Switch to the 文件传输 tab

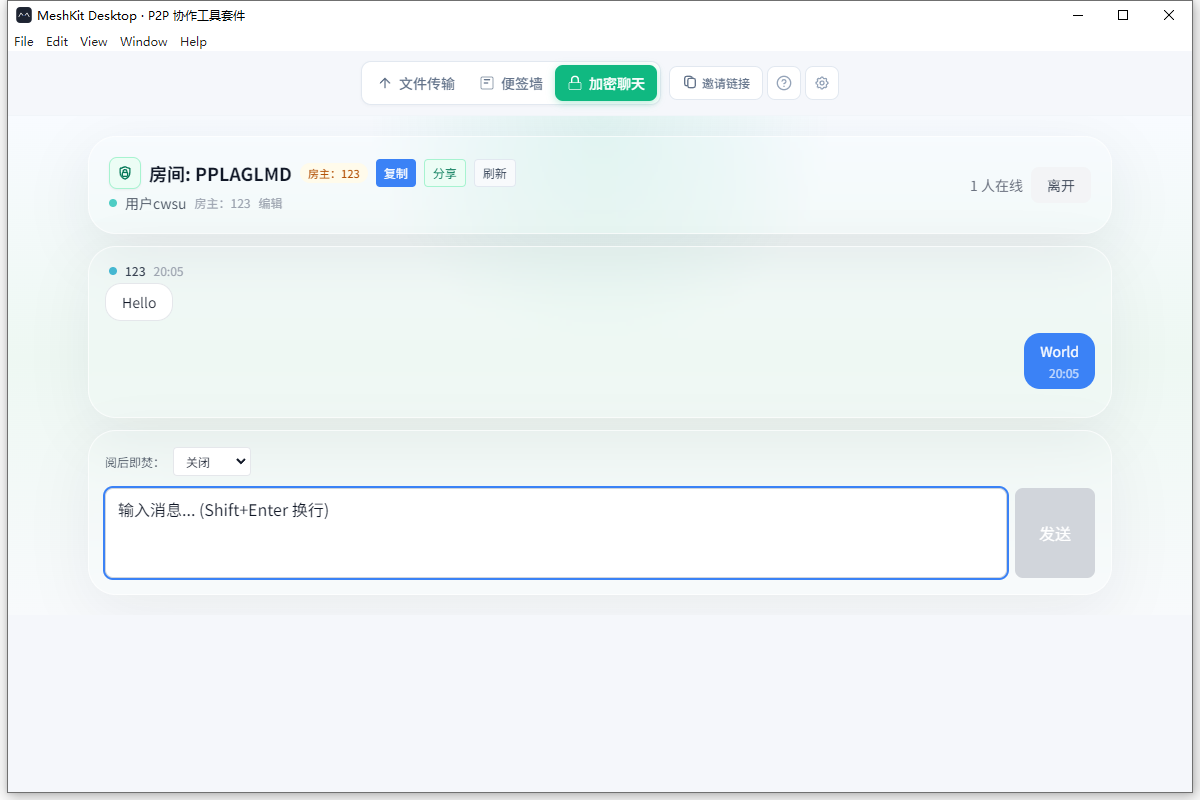416,83
